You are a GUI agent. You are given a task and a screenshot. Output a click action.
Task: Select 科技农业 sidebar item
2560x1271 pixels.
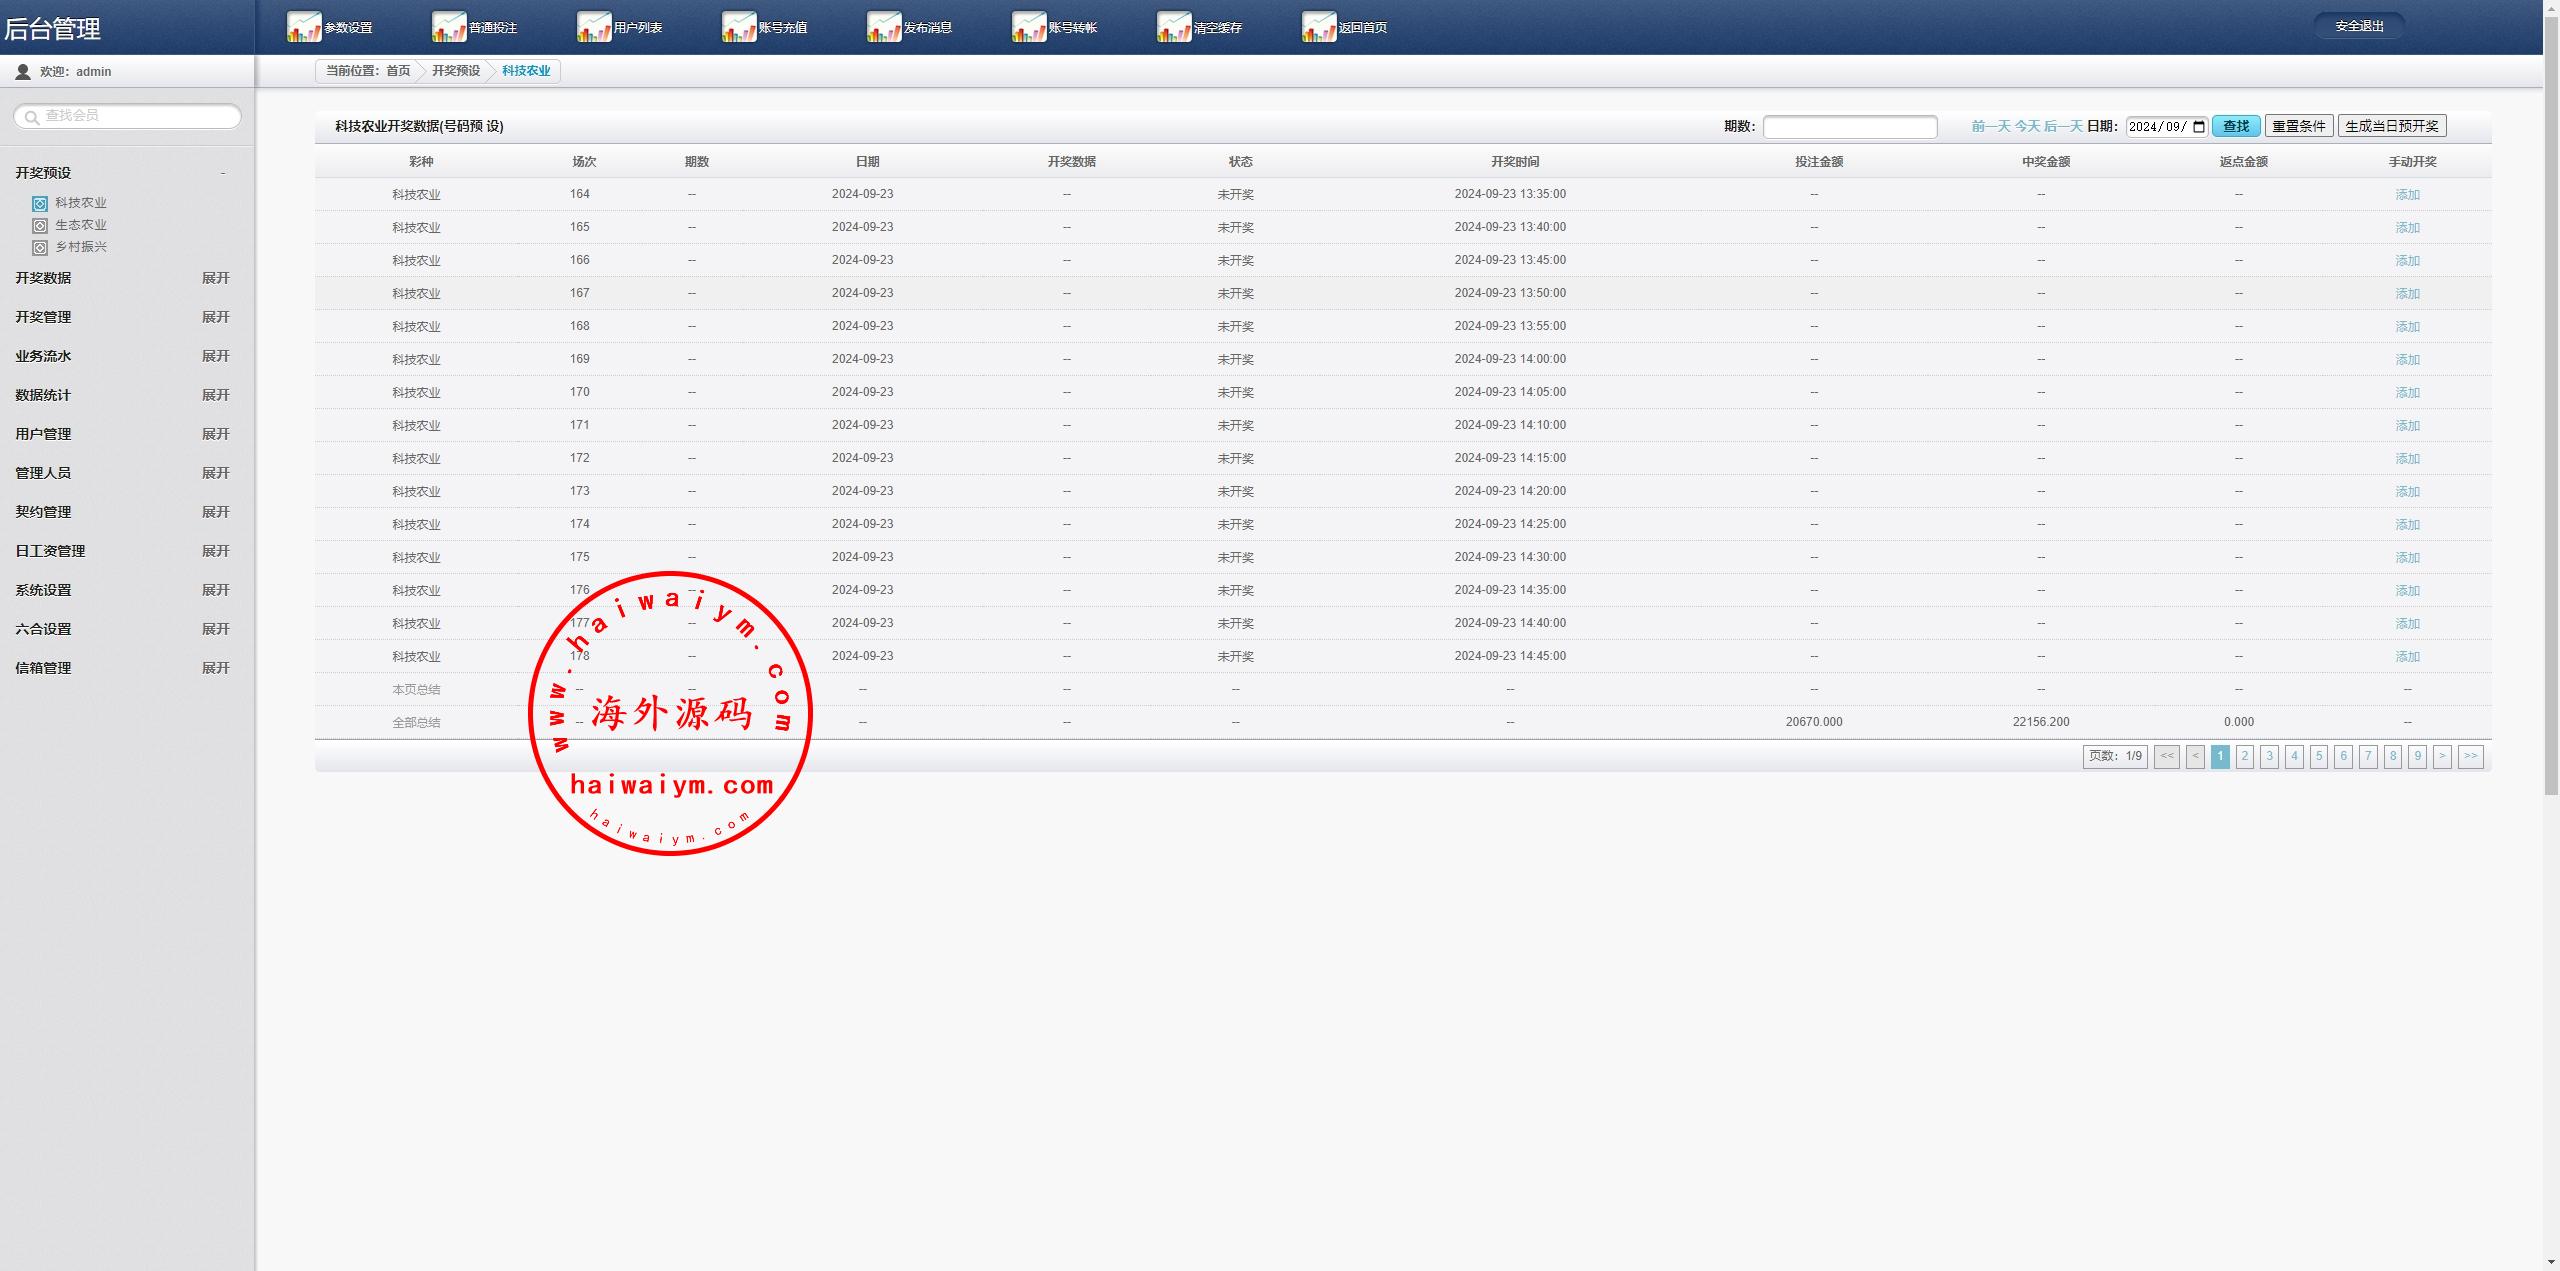(x=80, y=203)
